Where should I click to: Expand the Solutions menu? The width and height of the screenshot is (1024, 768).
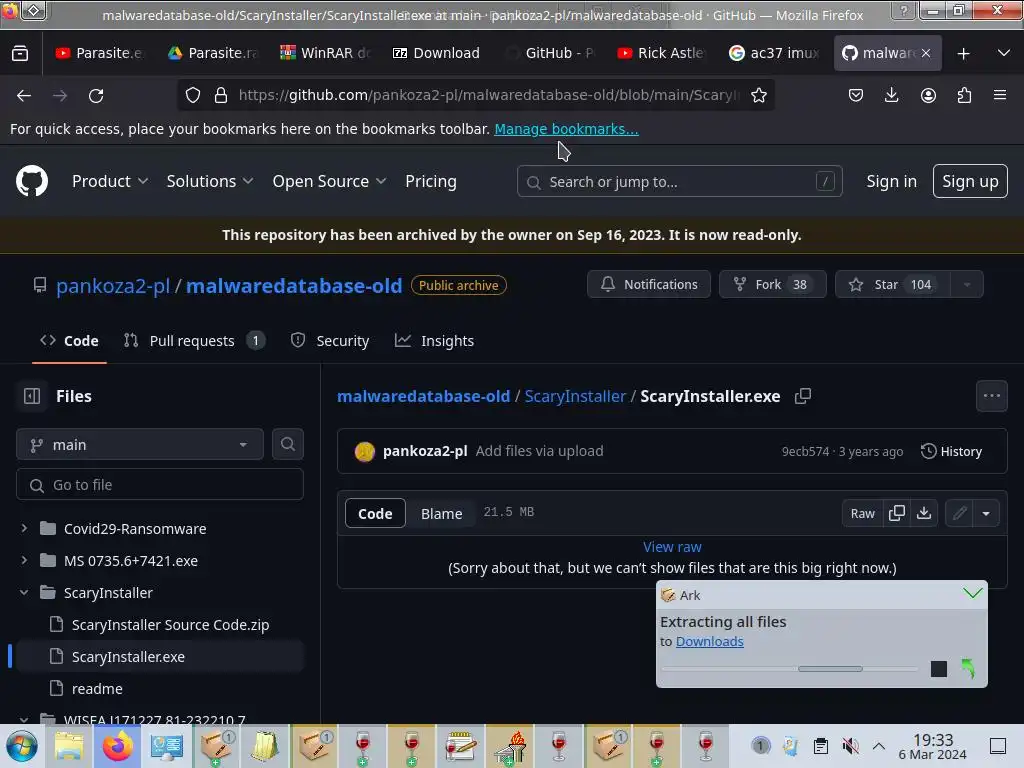pyautogui.click(x=210, y=181)
